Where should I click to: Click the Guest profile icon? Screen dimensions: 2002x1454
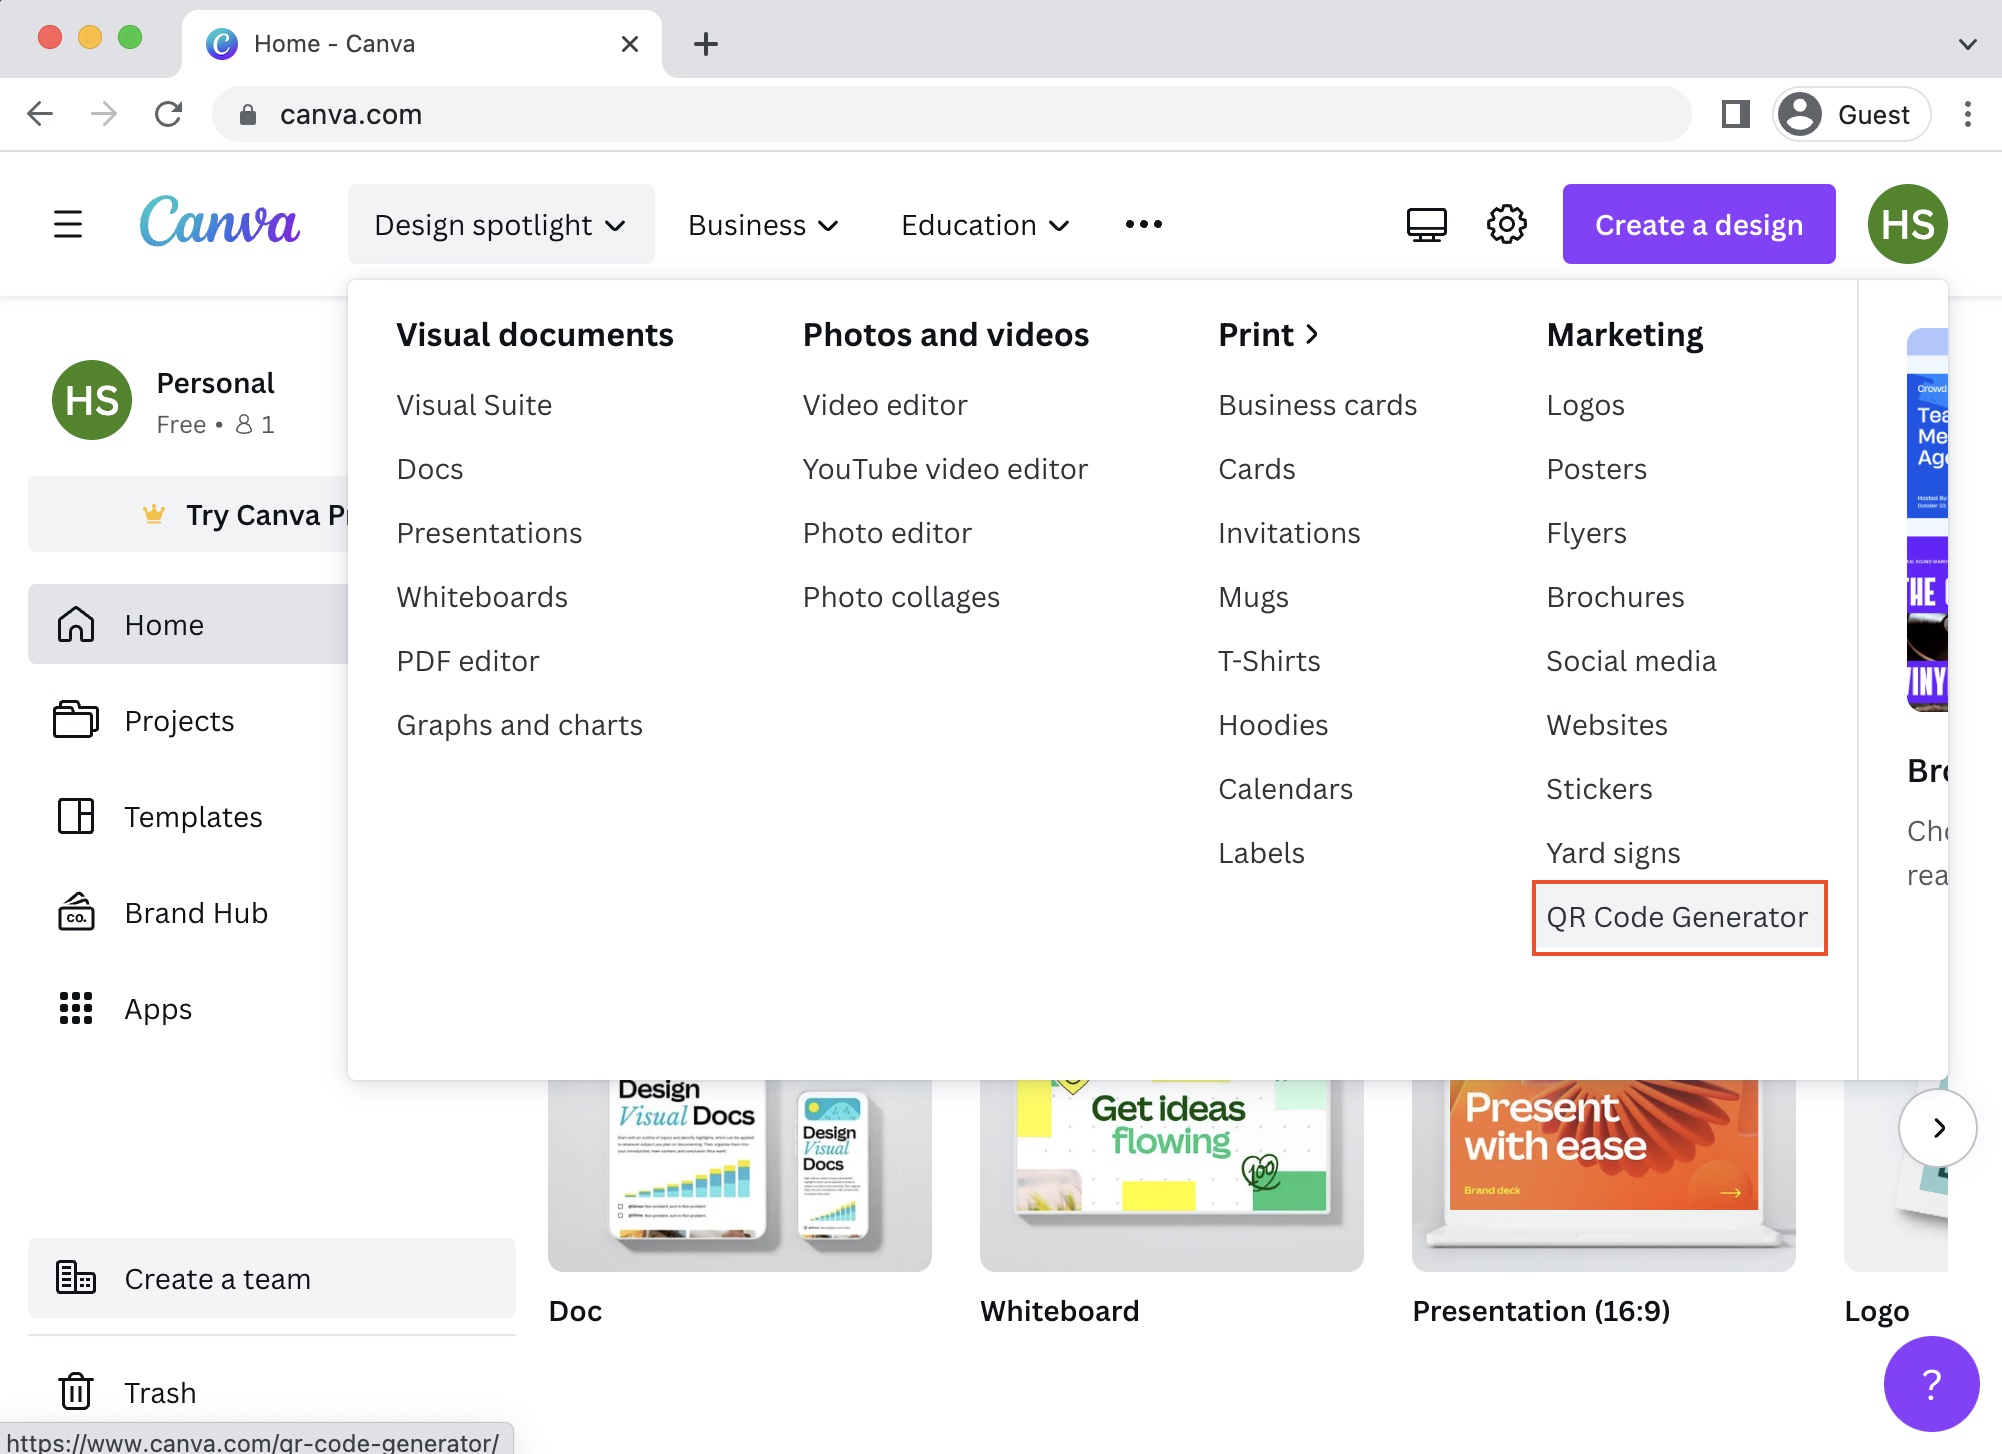(x=1800, y=114)
